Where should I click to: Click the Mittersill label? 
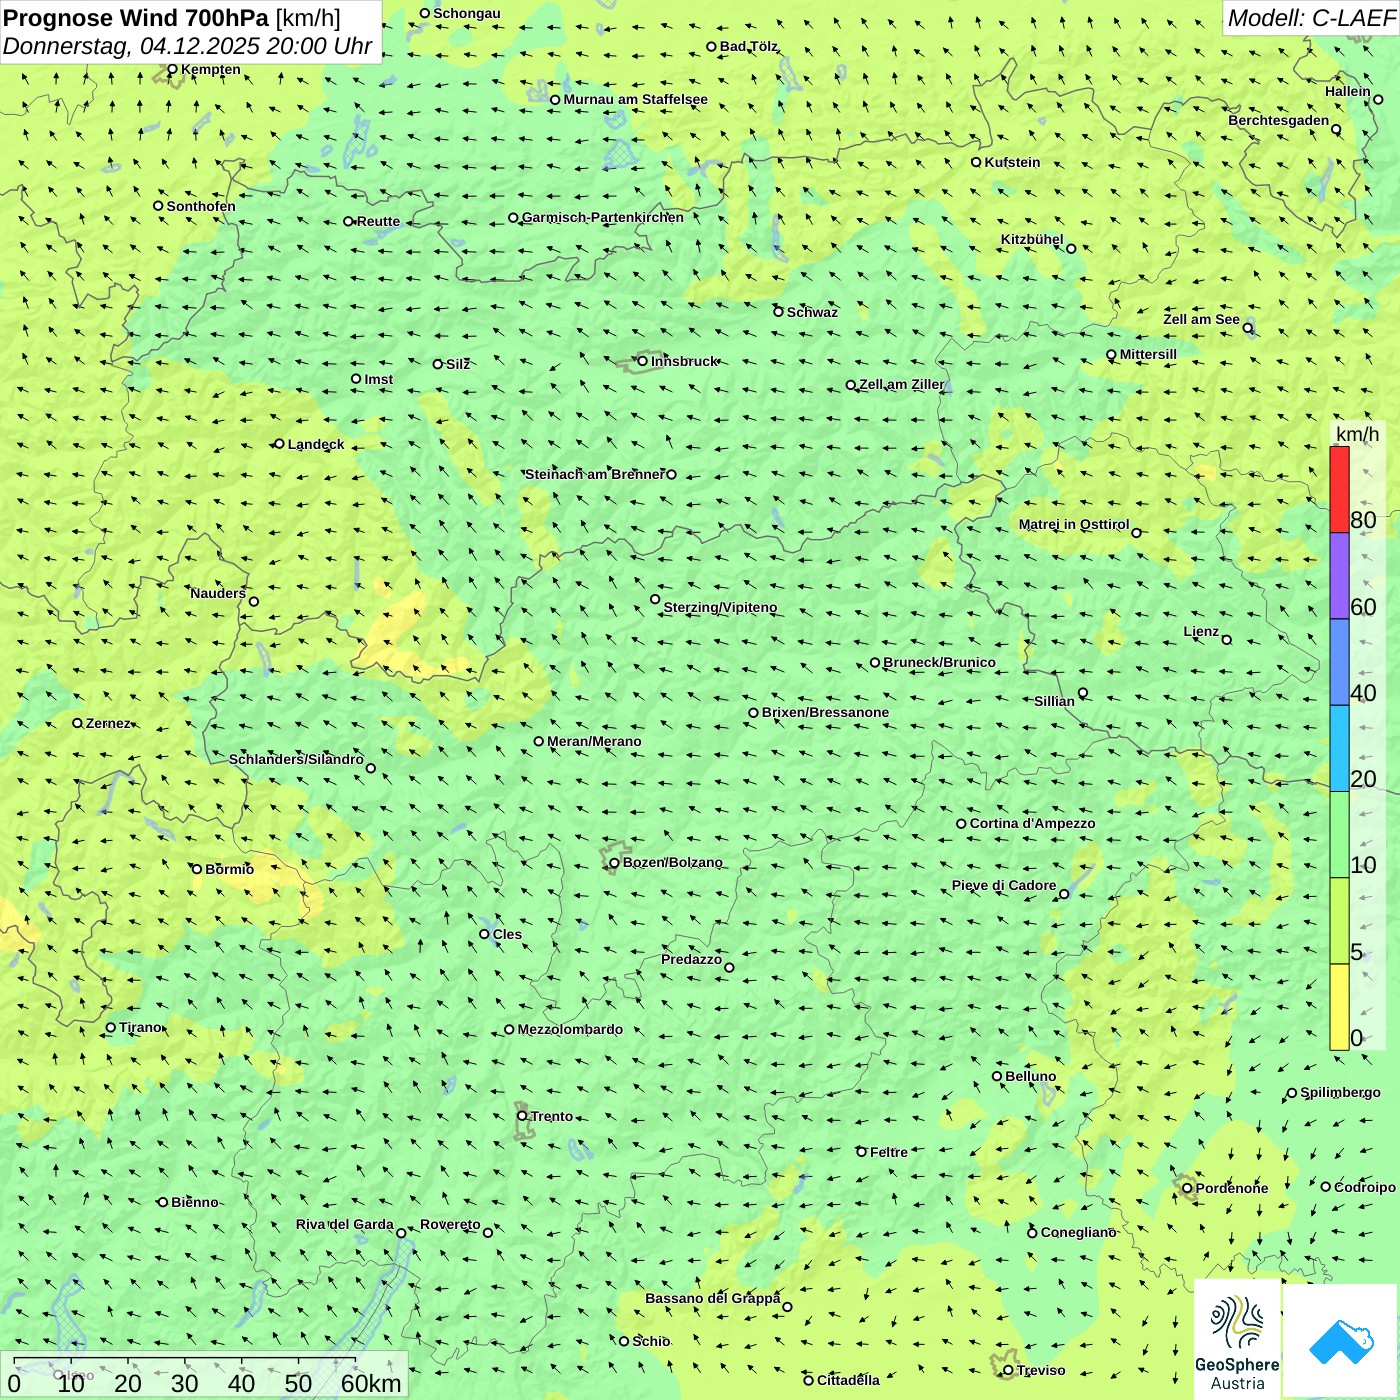pyautogui.click(x=1148, y=355)
